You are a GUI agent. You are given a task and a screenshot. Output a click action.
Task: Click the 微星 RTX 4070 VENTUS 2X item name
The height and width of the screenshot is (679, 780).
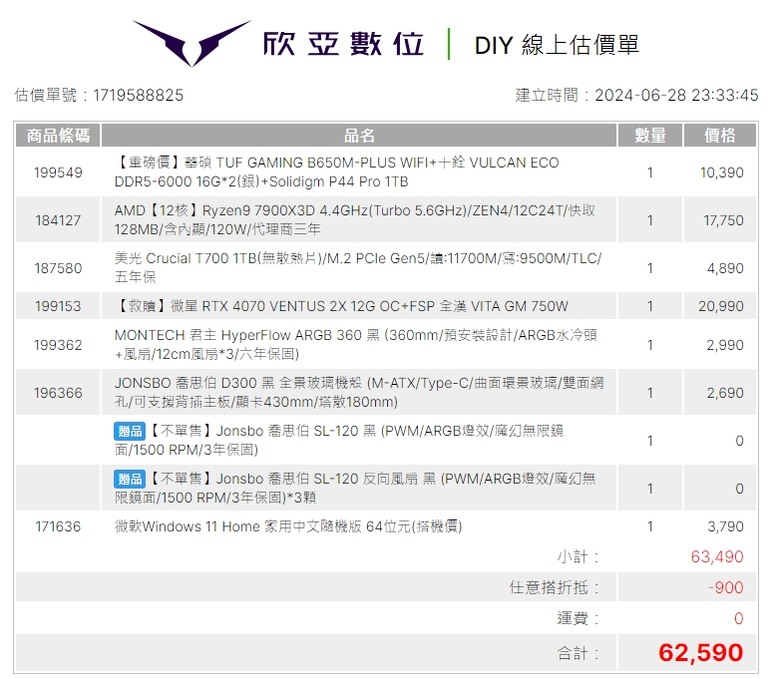pos(341,306)
